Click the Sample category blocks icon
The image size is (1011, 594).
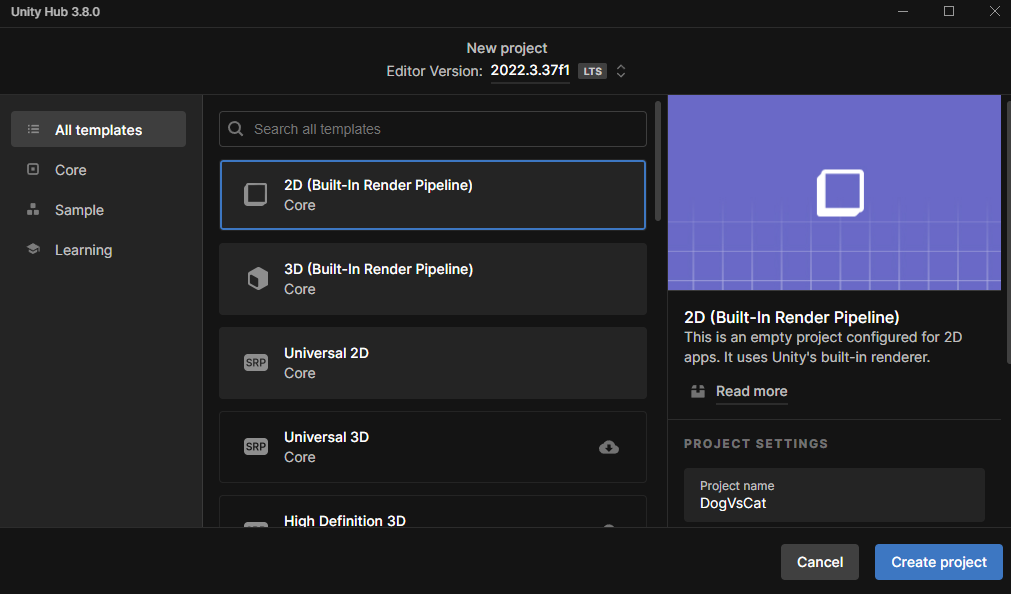click(x=33, y=209)
